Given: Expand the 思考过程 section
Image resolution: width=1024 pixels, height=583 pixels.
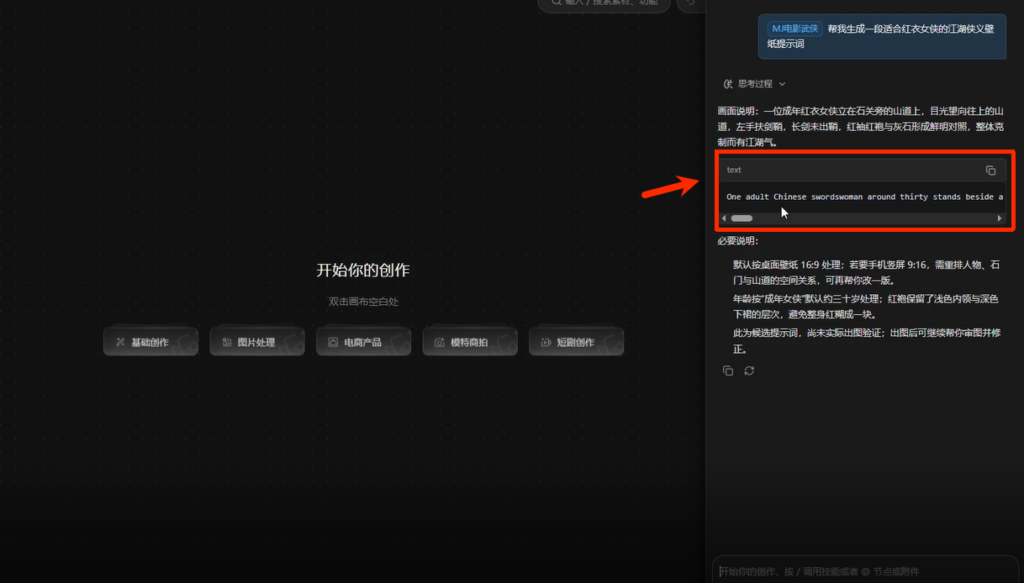Looking at the screenshot, I should 754,84.
